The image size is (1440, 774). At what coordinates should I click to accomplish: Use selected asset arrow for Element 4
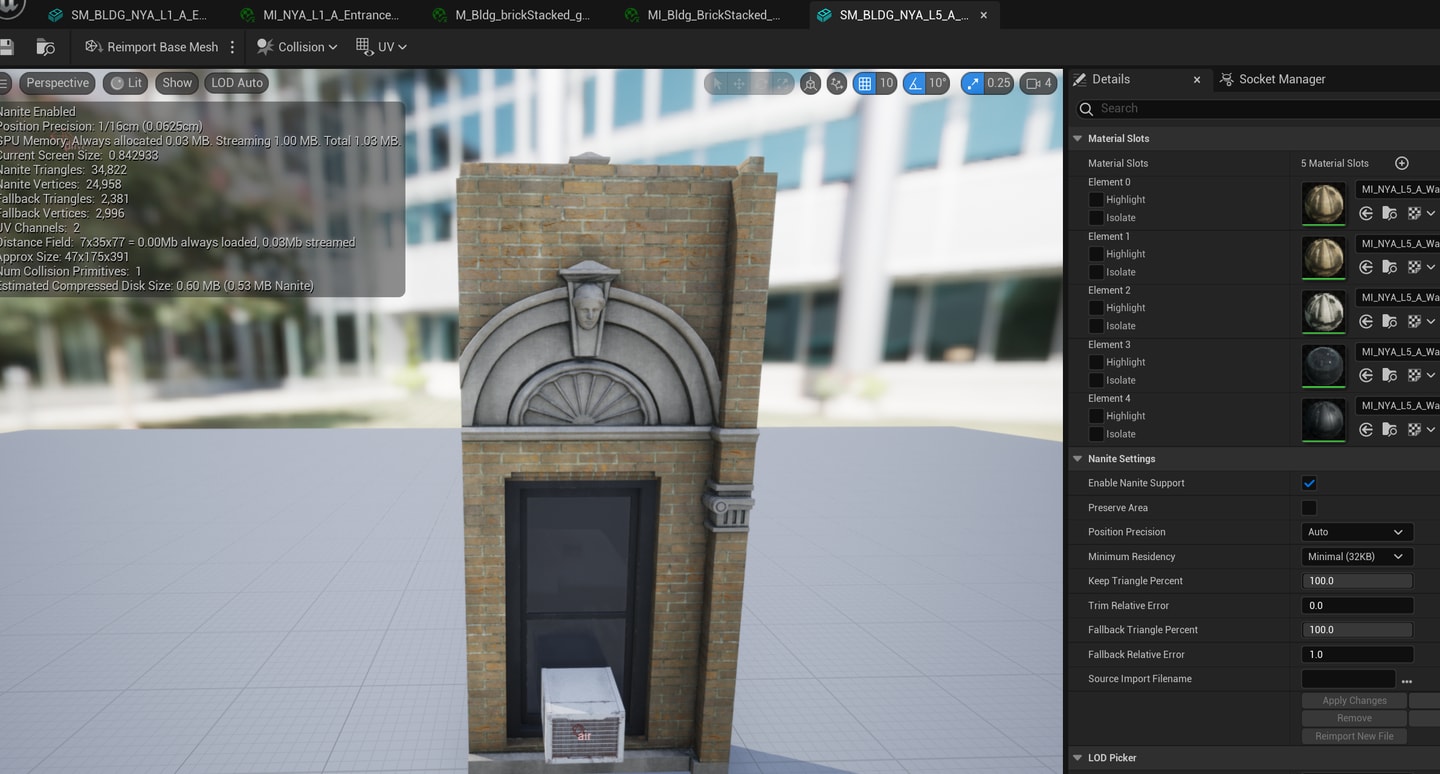tap(1366, 429)
